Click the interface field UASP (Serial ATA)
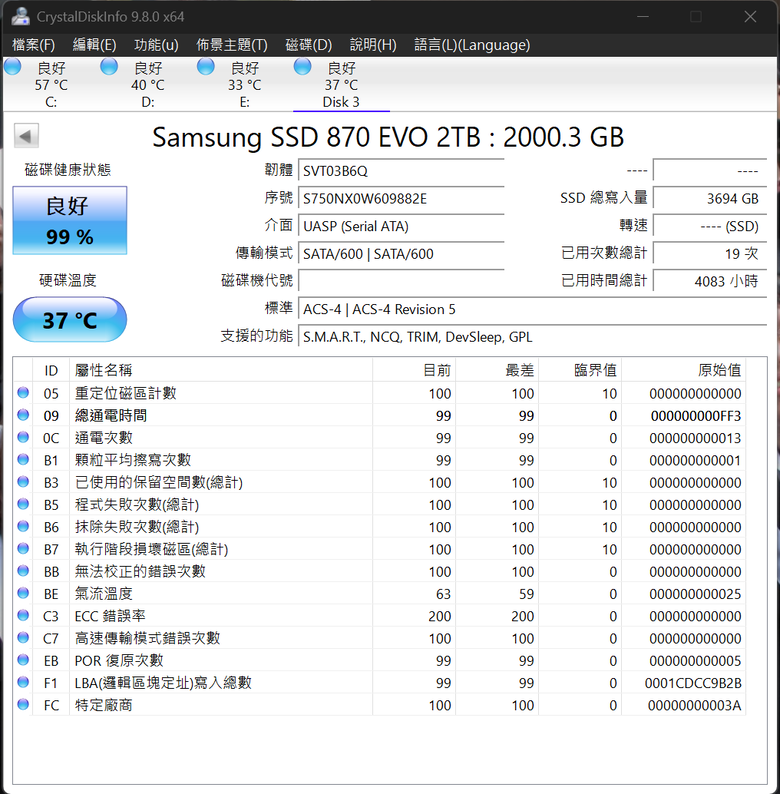Image resolution: width=780 pixels, height=794 pixels. tap(401, 226)
